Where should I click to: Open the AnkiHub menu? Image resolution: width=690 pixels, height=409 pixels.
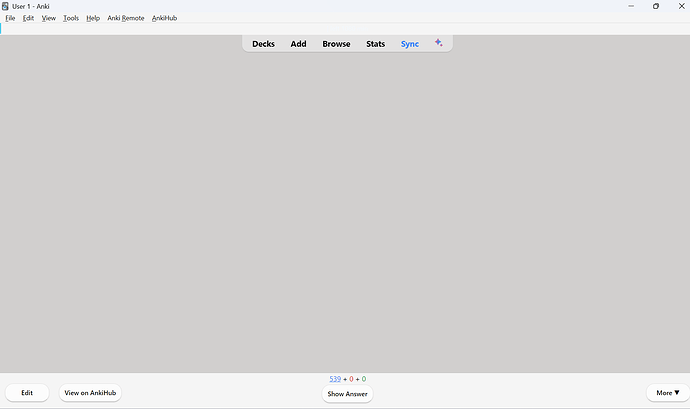click(x=164, y=18)
